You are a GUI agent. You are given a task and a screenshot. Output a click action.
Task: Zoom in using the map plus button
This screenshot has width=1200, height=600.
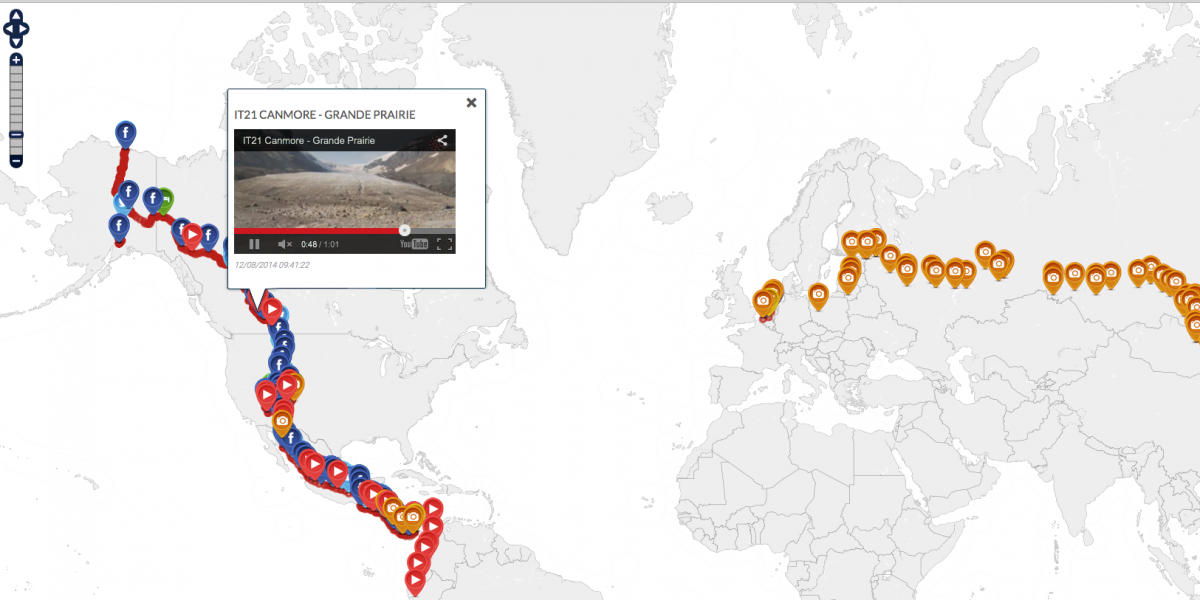[16, 60]
